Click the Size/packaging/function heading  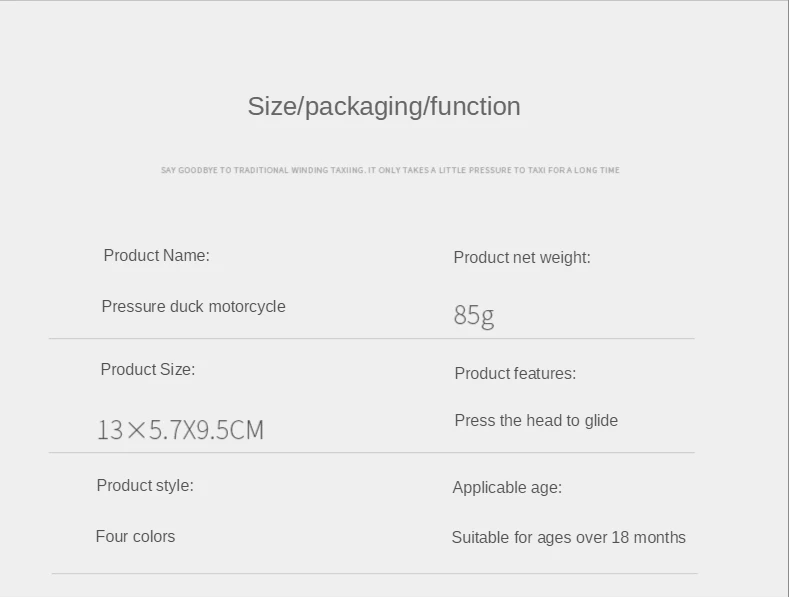(384, 107)
